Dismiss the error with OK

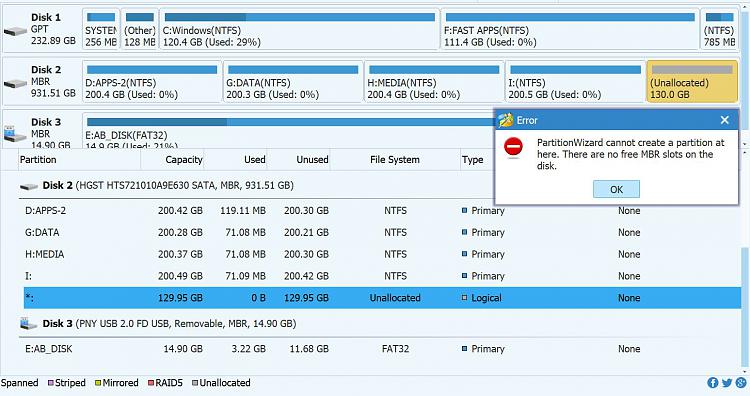point(616,189)
